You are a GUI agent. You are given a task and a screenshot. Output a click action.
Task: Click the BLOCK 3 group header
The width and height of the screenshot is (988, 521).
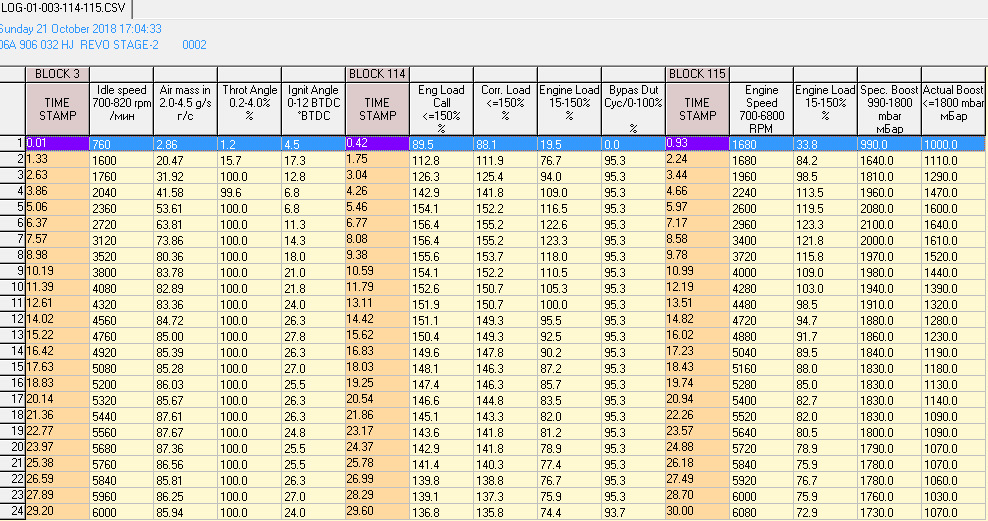(x=57, y=74)
